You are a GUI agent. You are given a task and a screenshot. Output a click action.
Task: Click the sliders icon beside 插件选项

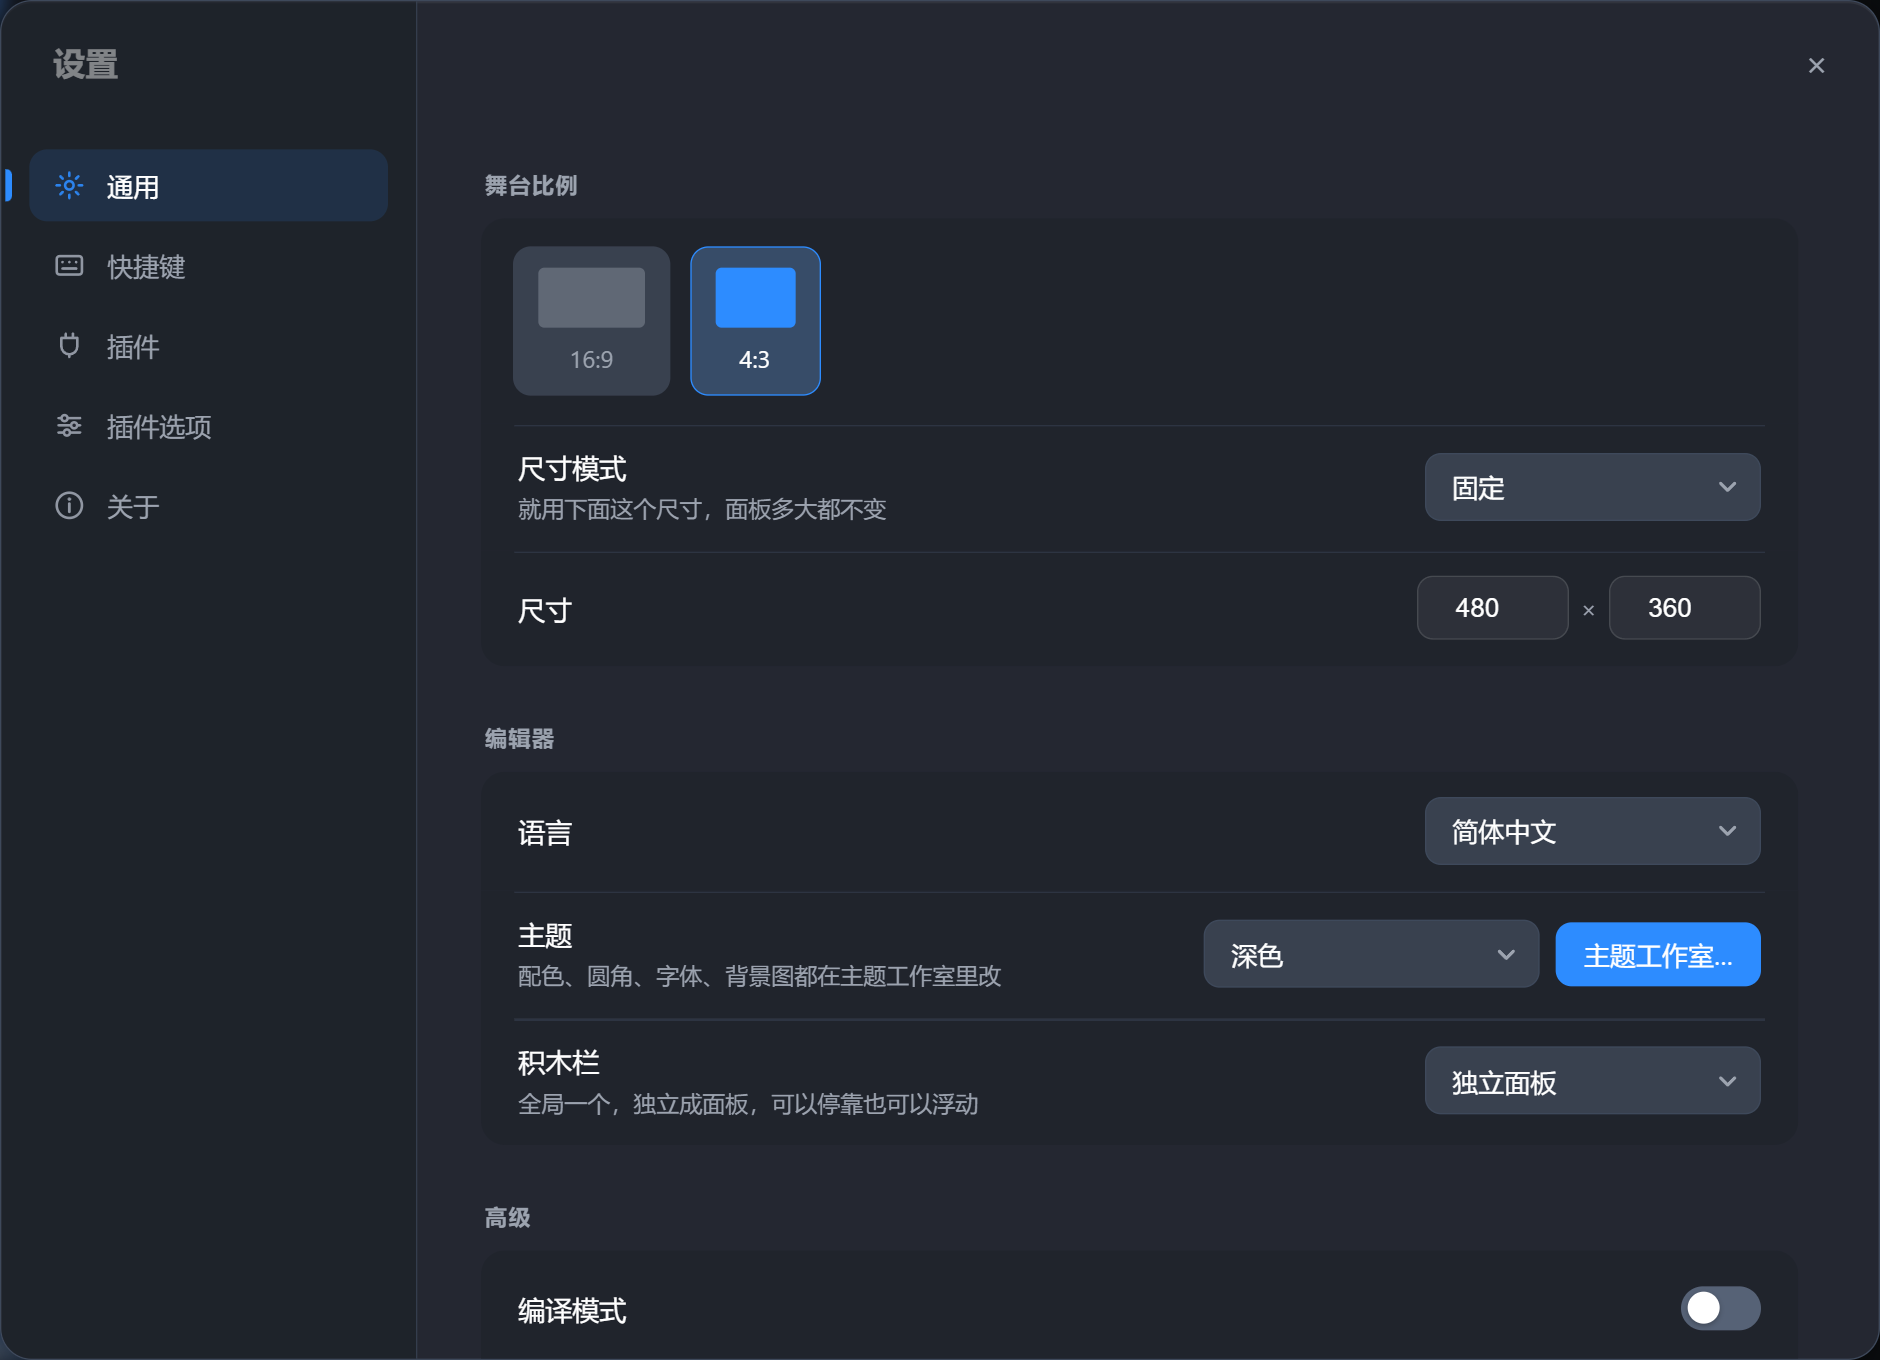coord(69,426)
